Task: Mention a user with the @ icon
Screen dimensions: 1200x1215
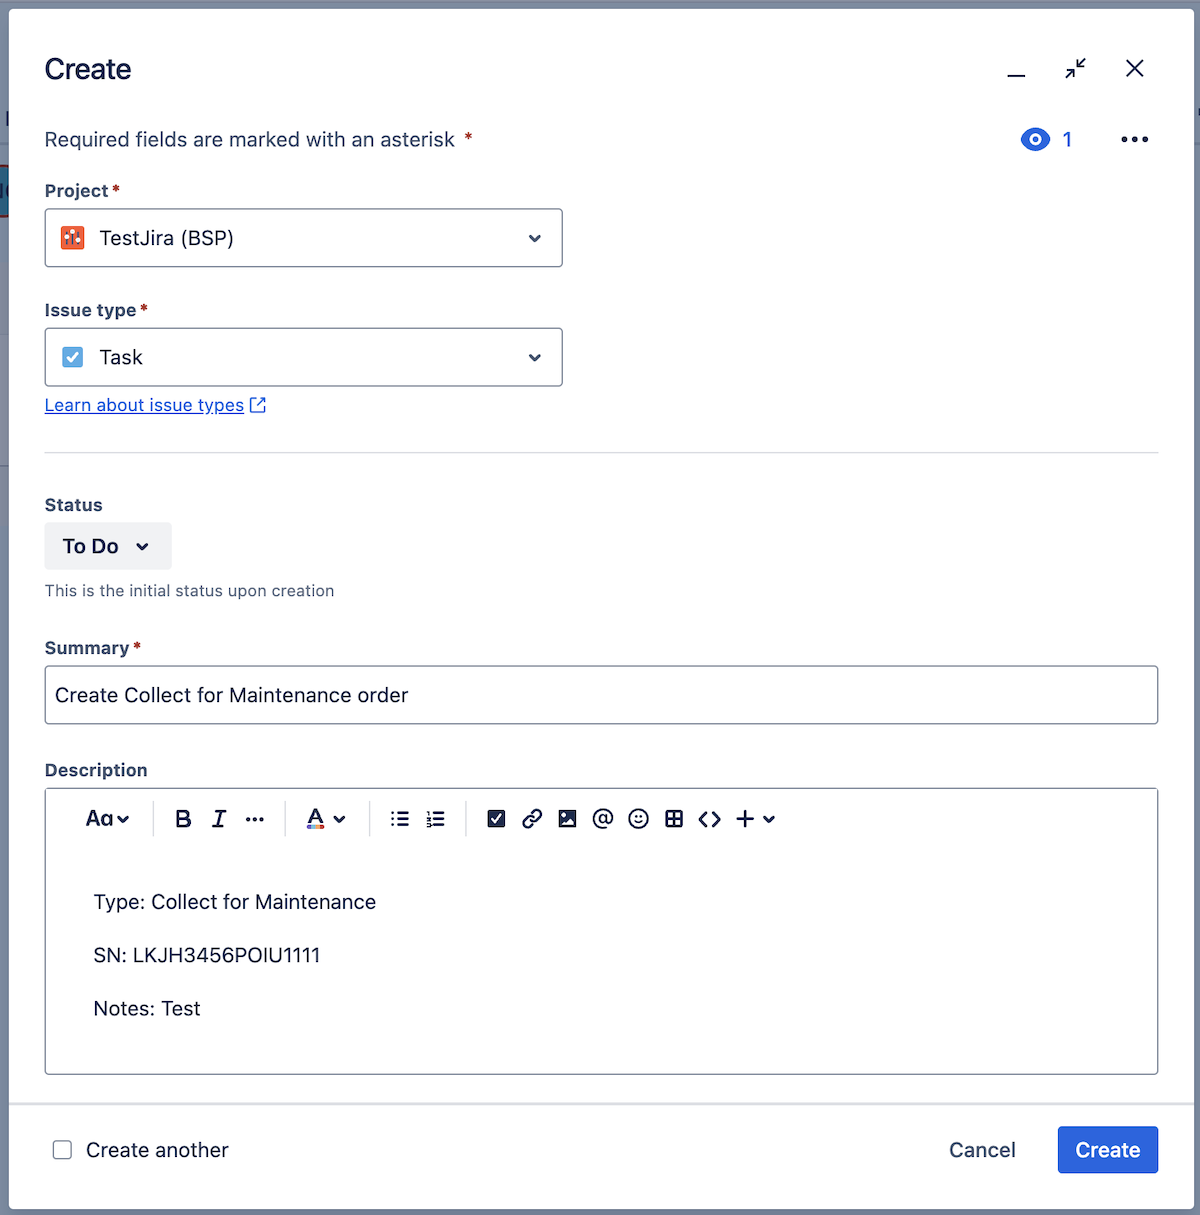Action: pos(602,818)
